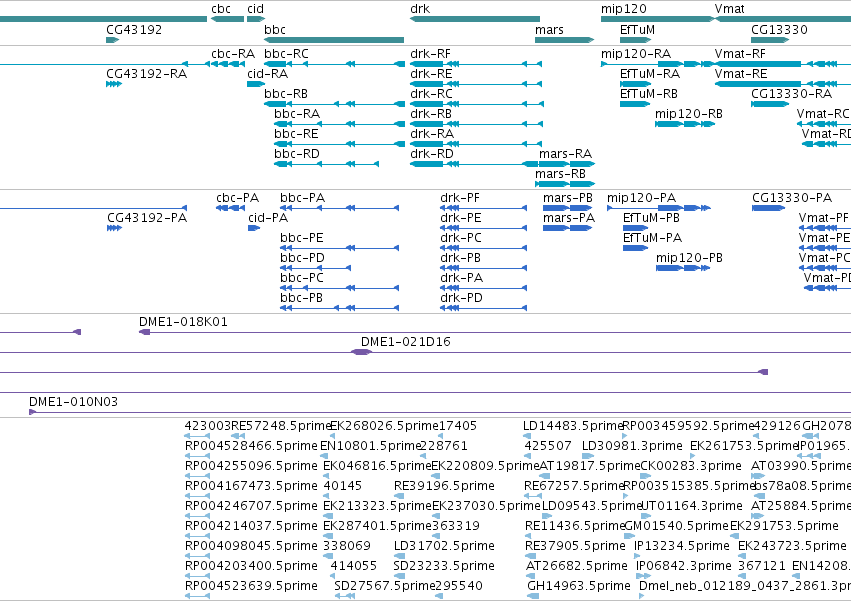Select transcript bbc-RB
Image resolution: width=851 pixels, height=601 pixels.
(334, 104)
